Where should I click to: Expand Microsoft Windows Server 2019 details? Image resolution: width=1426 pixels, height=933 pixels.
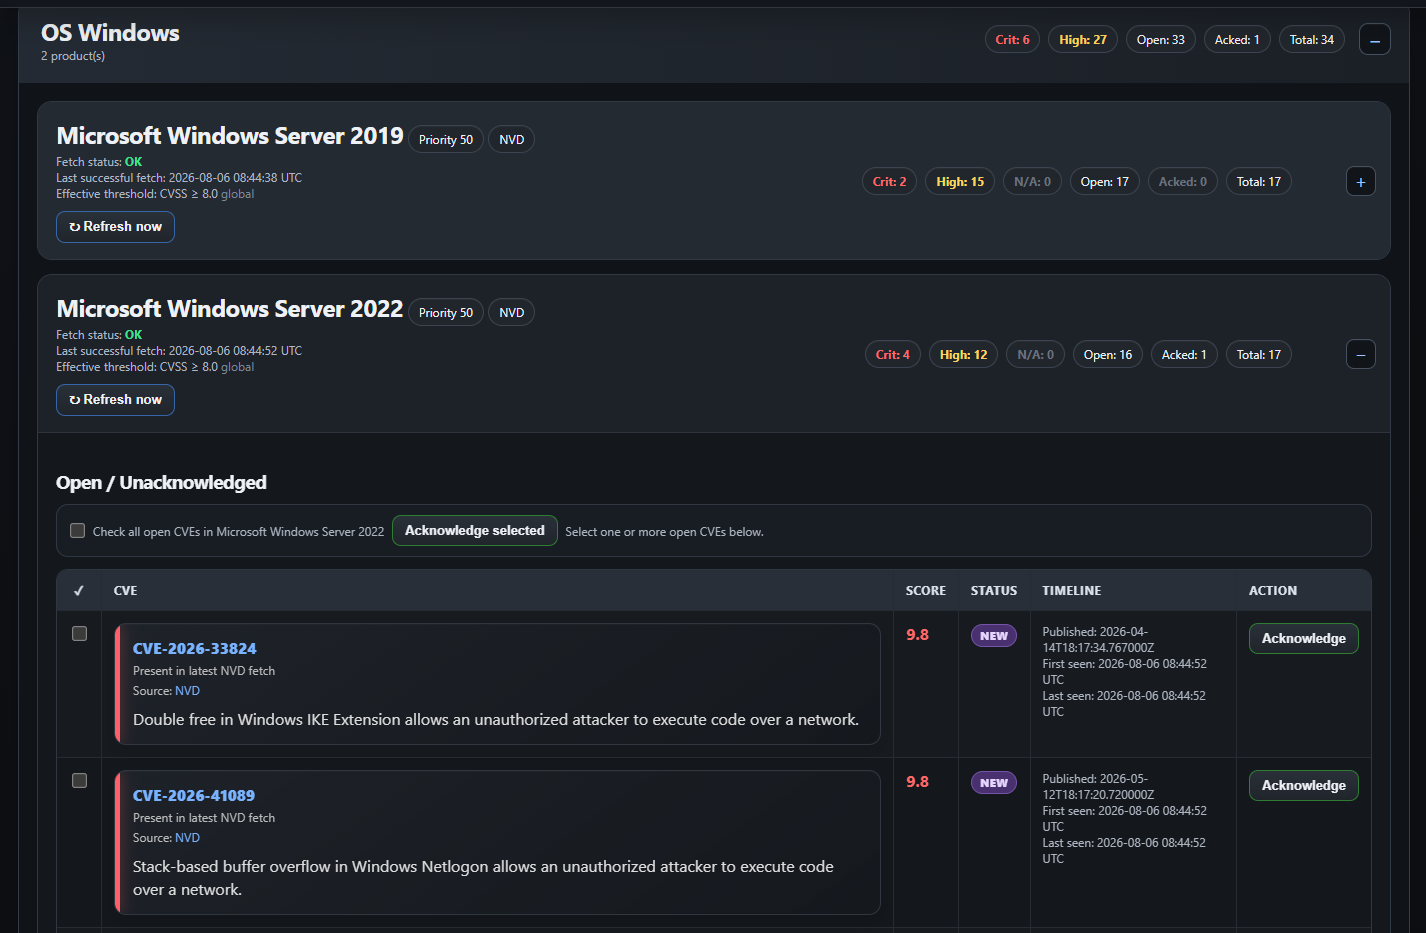[x=1360, y=182]
